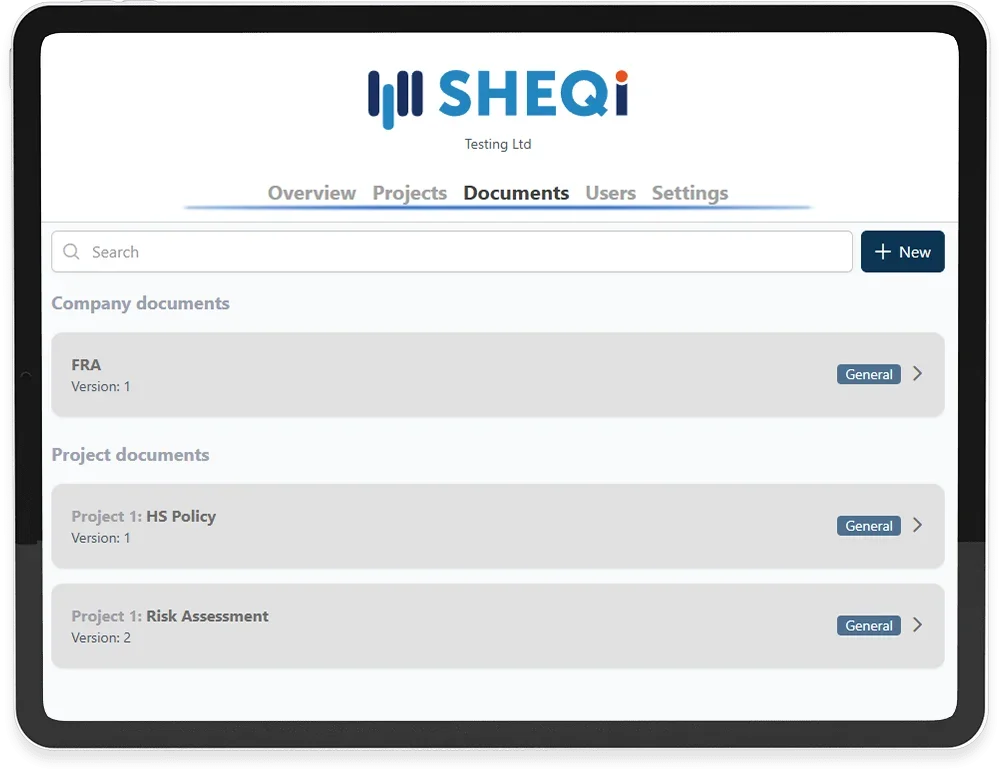Open the FRA company document
Screen dimensions: 1000x770
point(400,374)
